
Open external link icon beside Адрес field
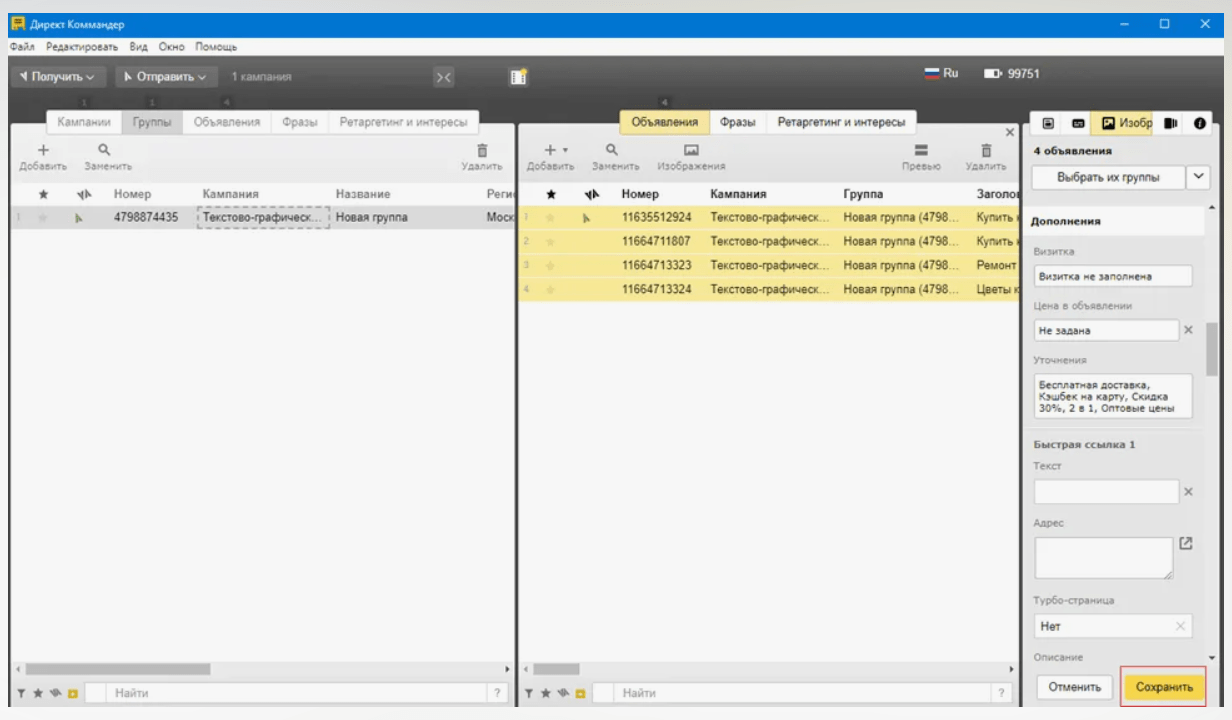1186,543
